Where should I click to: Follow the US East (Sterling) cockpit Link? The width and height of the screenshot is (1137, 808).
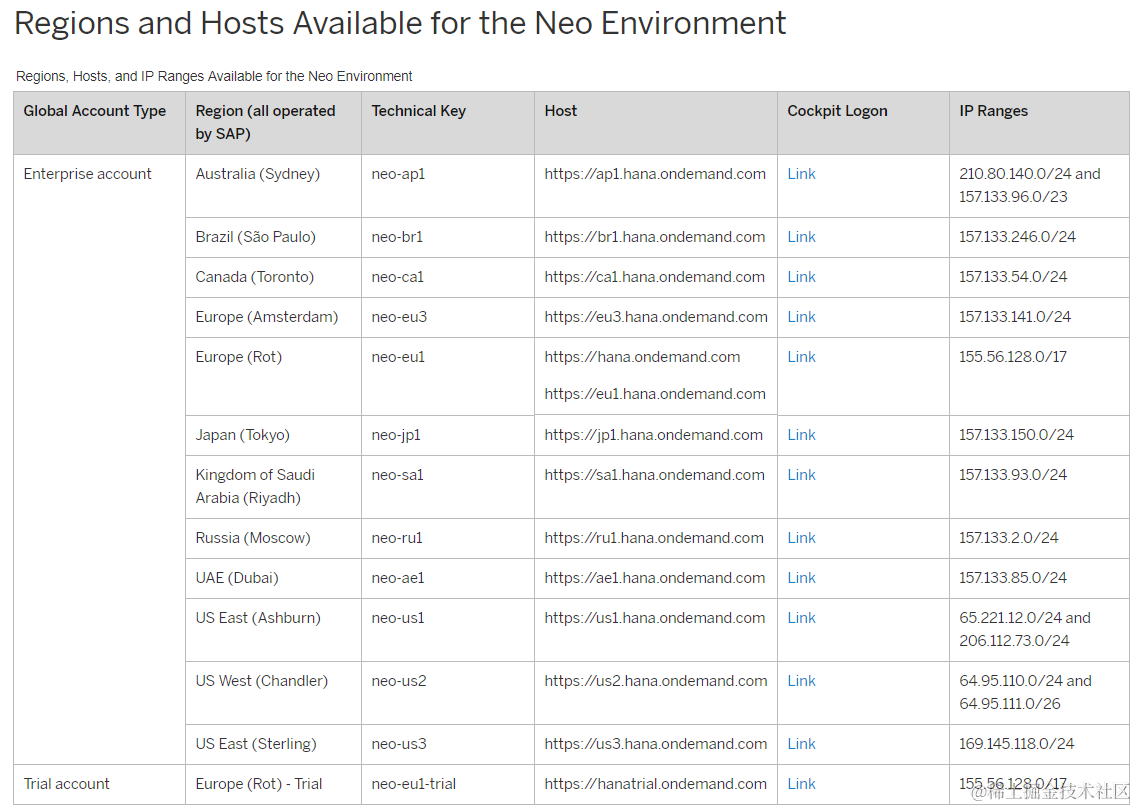coord(801,744)
